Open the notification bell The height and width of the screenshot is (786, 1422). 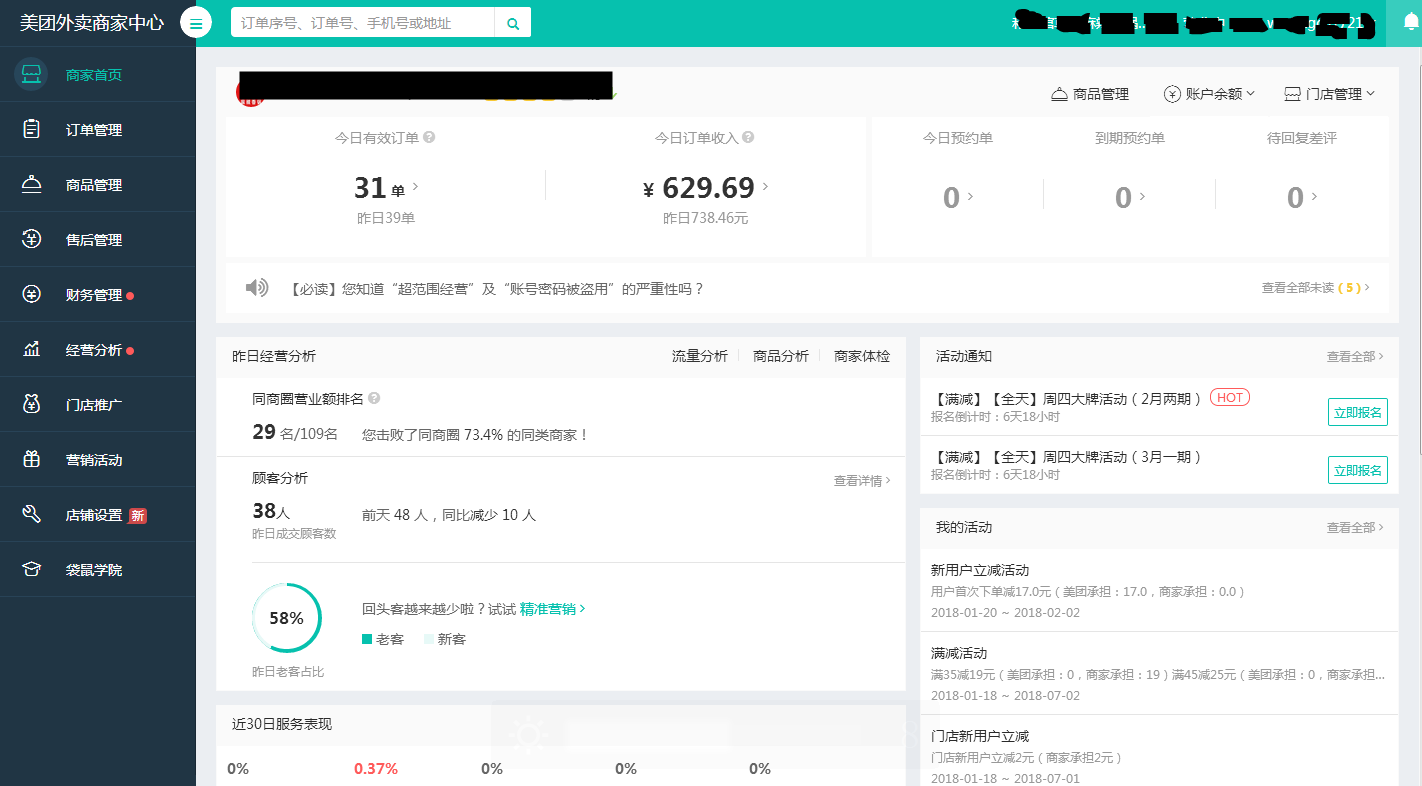pos(1412,23)
